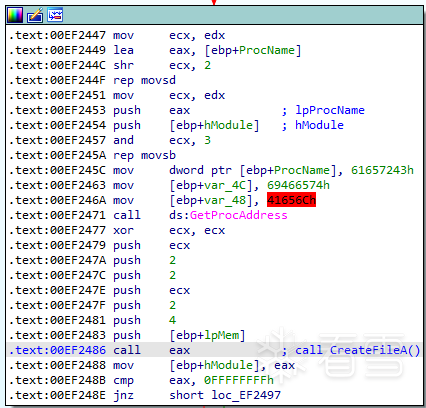The height and width of the screenshot is (408, 426).
Task: Select constant 69466574h operand
Action: 298,185
